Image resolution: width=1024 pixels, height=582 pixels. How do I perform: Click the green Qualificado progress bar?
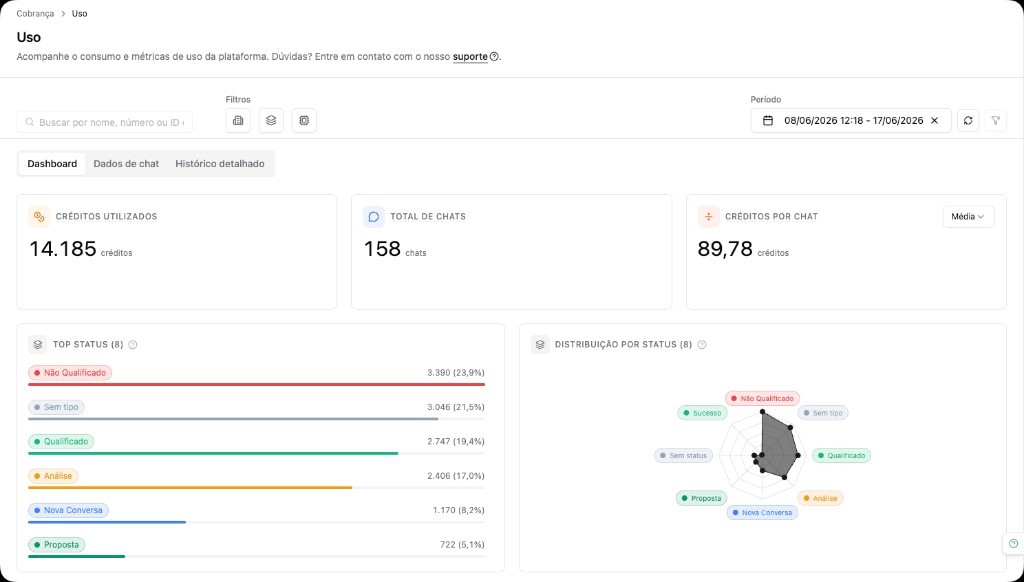pos(213,453)
